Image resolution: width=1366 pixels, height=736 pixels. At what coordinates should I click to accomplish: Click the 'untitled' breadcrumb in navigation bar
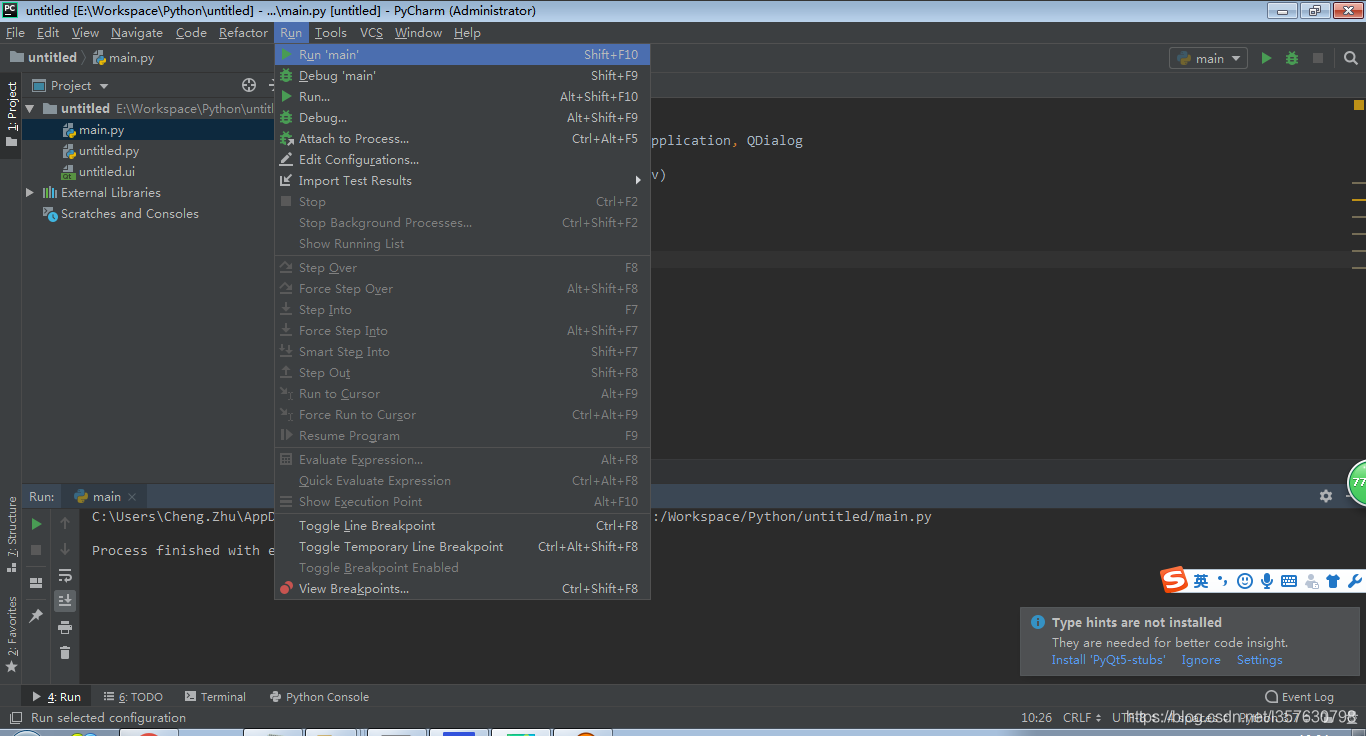tap(43, 57)
